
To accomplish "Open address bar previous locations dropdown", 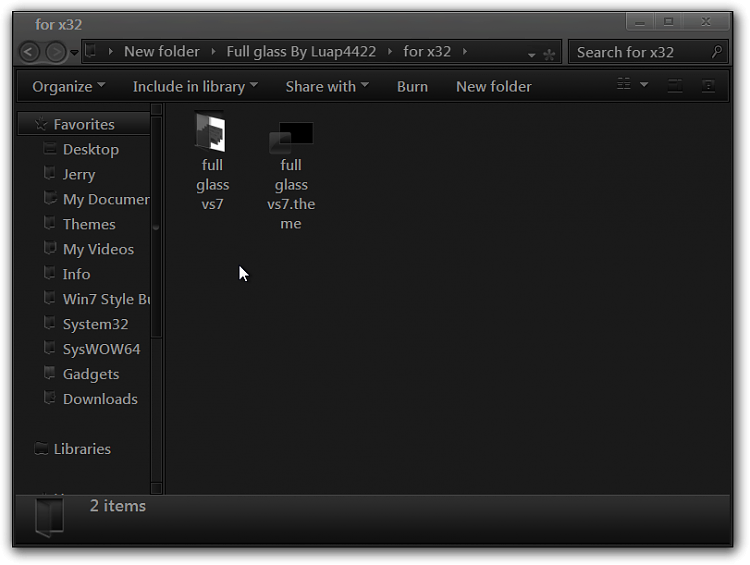I will [x=531, y=55].
